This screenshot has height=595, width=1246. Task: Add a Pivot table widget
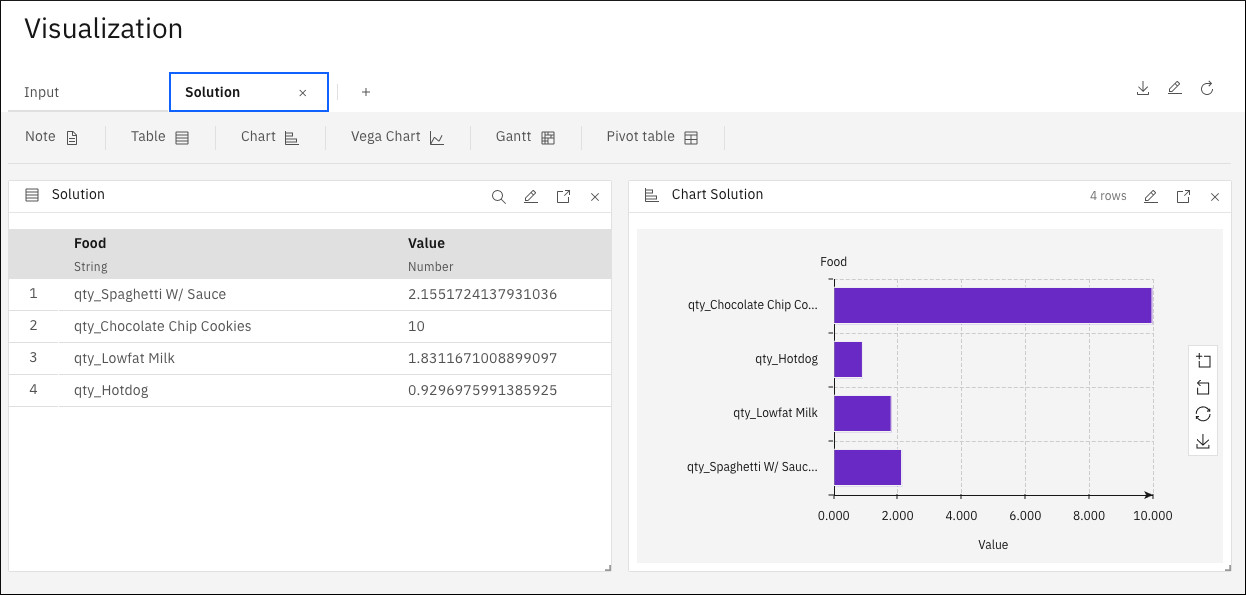(x=652, y=137)
